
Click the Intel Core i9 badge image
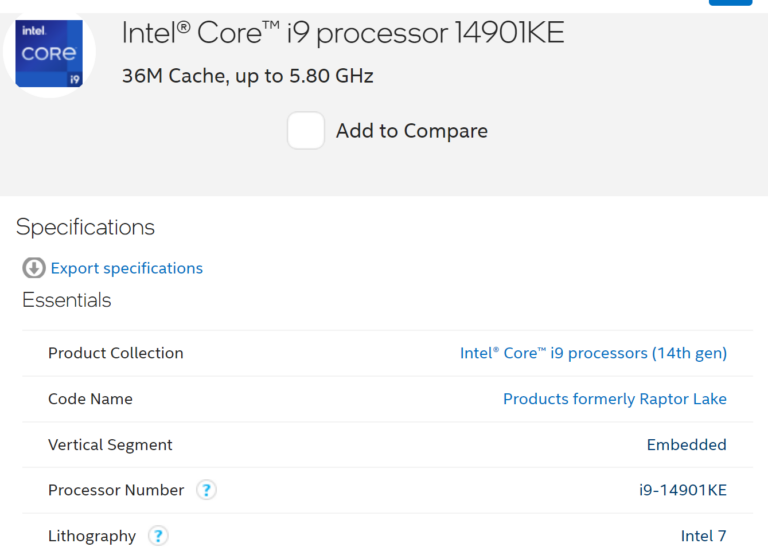coord(49,52)
